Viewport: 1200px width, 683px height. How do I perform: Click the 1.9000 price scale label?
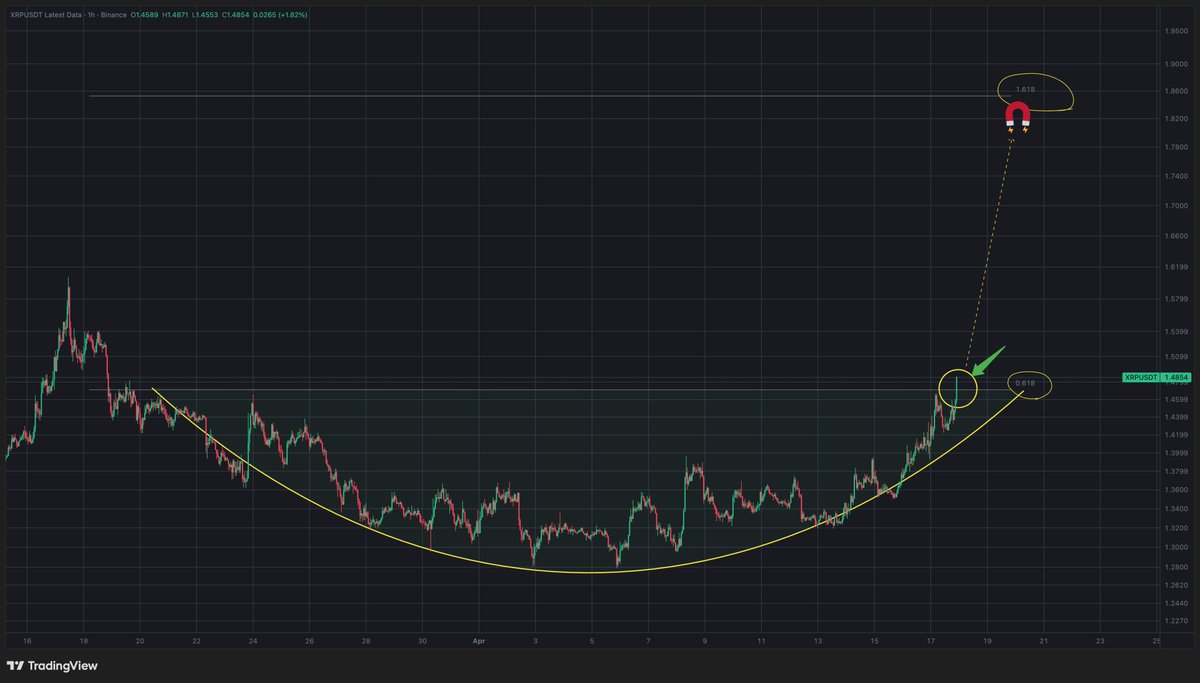(1175, 64)
